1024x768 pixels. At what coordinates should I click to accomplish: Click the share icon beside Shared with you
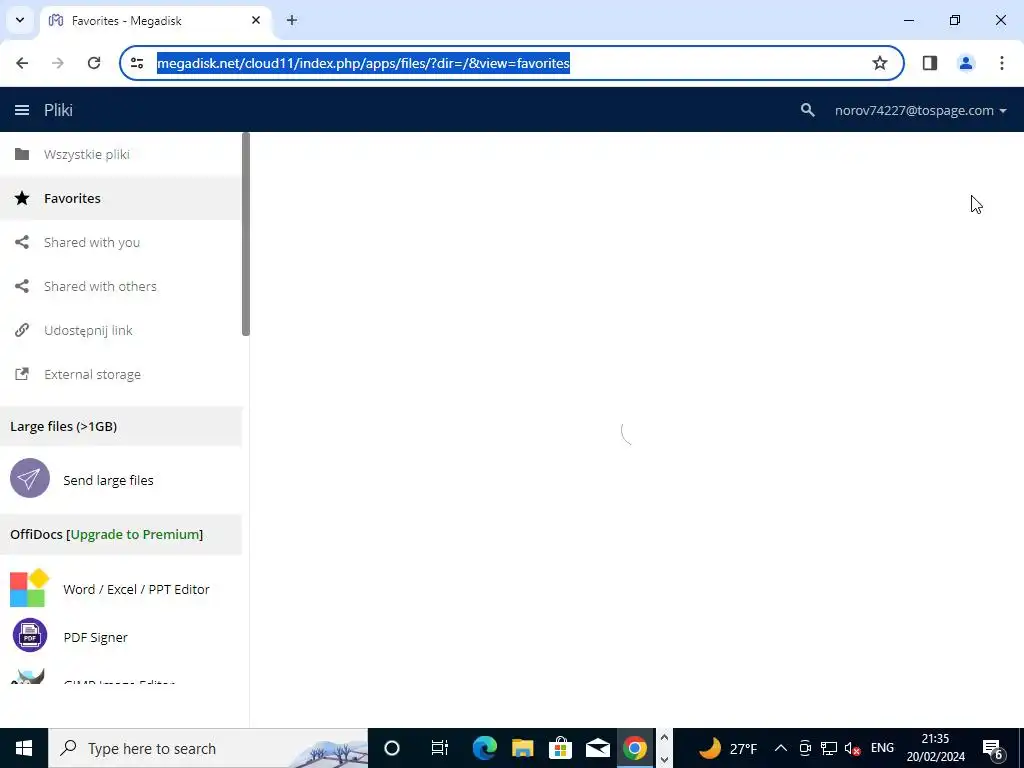[22, 242]
